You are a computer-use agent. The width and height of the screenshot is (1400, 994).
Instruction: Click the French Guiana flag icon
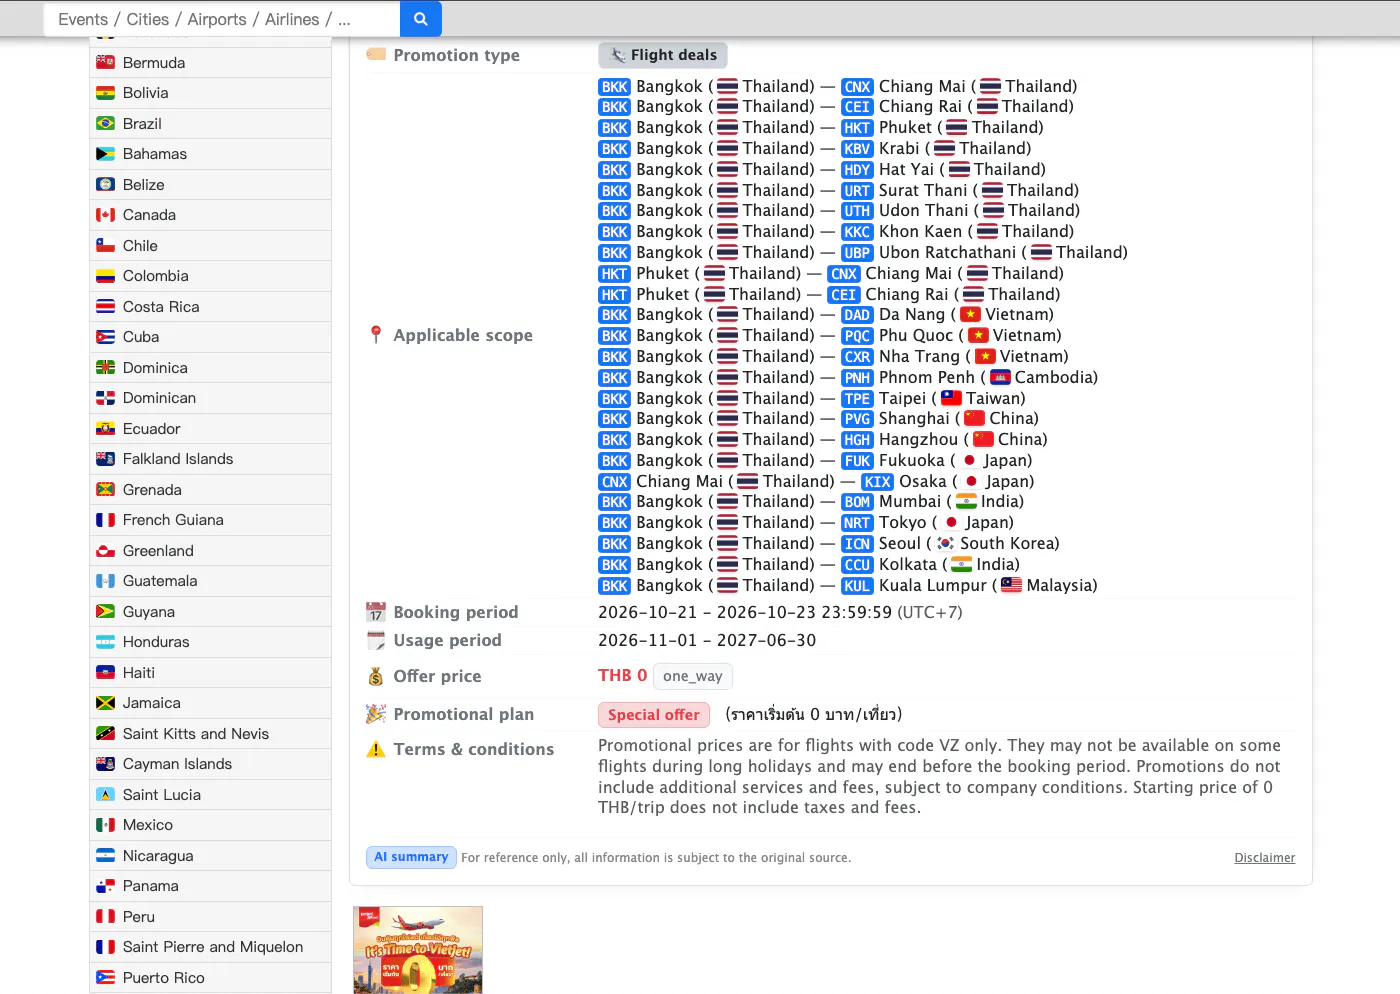point(105,520)
